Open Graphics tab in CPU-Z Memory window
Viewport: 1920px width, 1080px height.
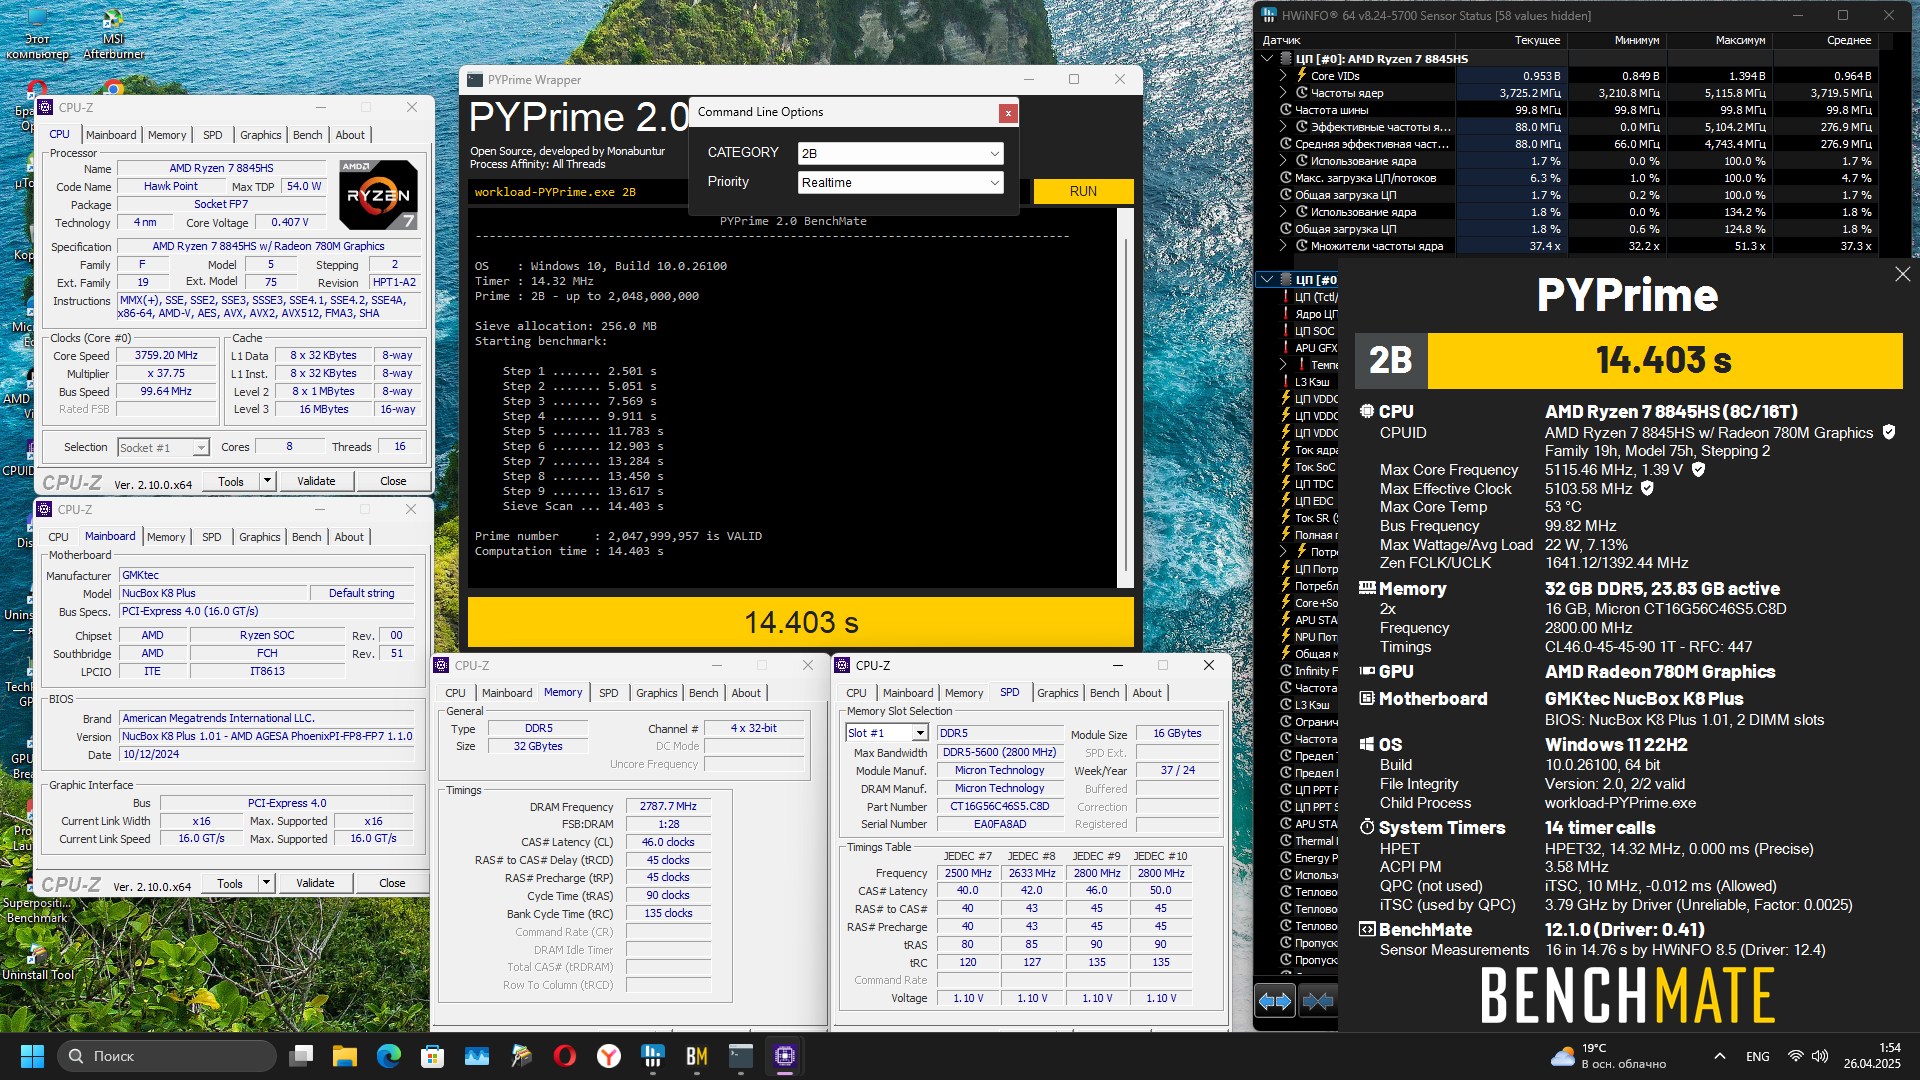click(x=656, y=693)
